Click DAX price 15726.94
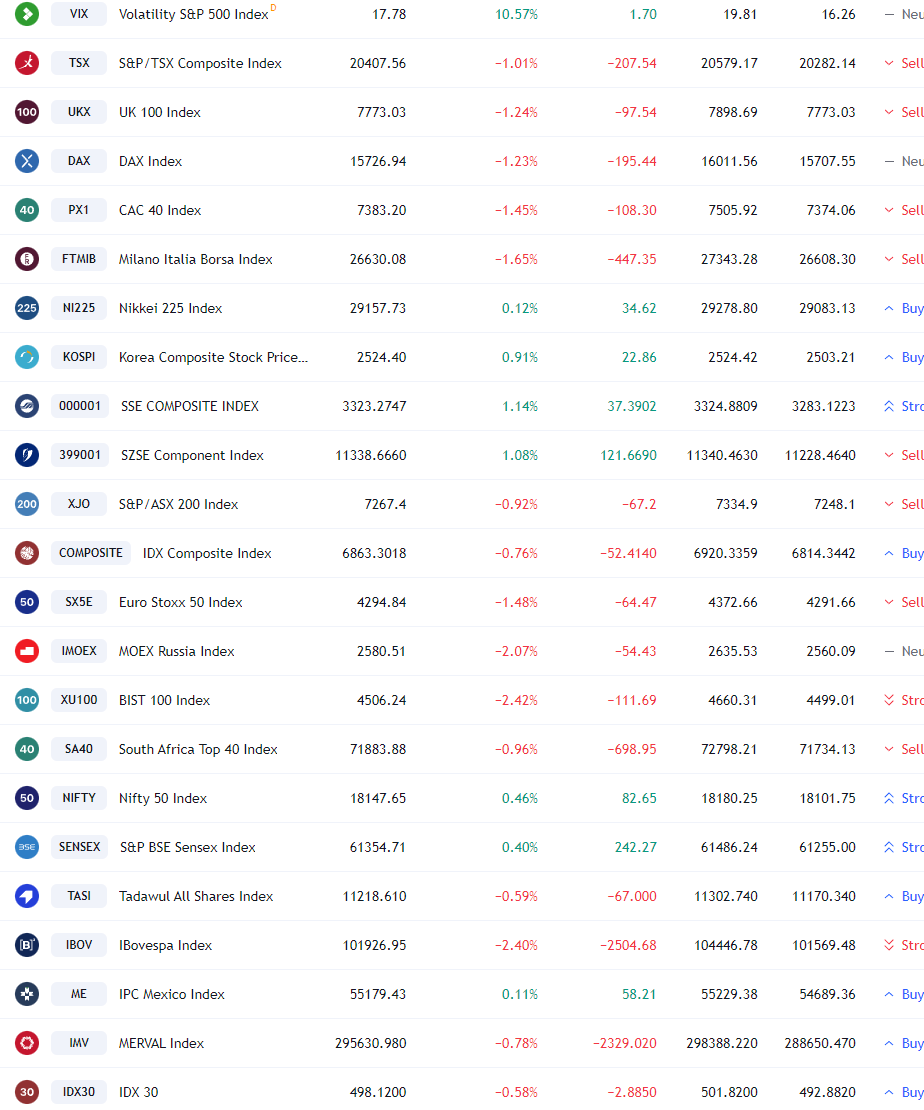The width and height of the screenshot is (924, 1110). 378,161
